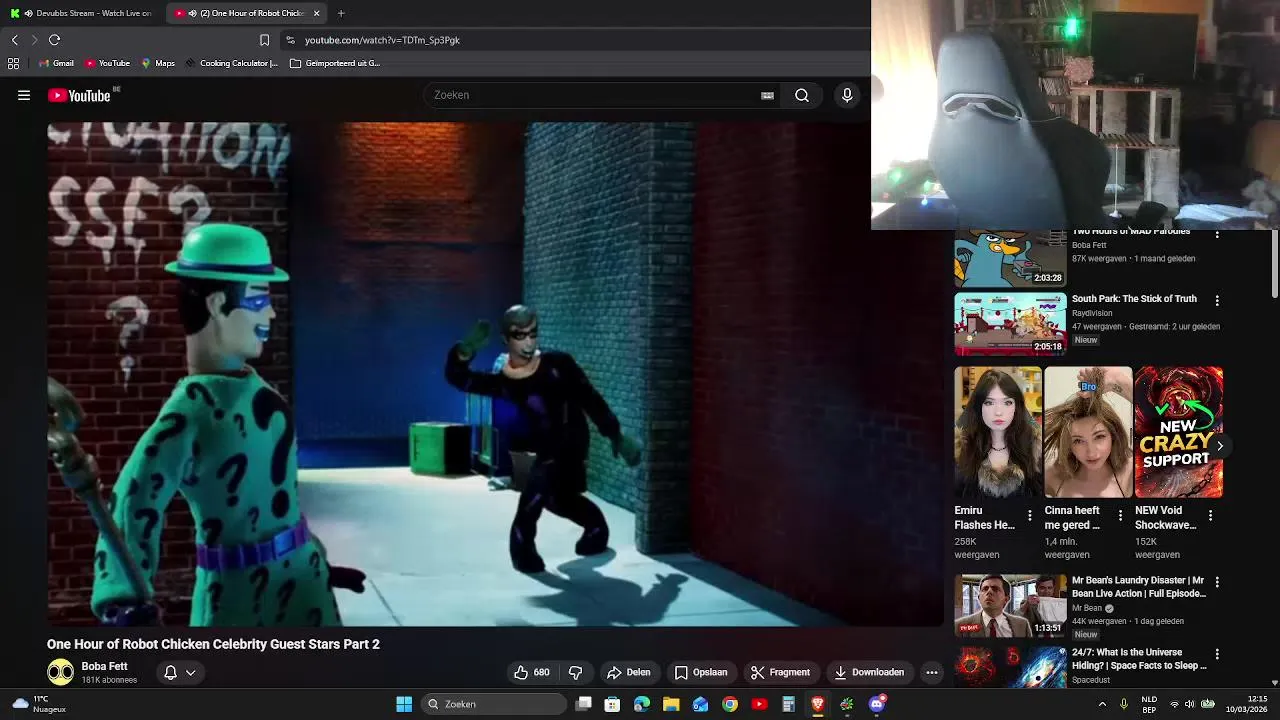
Task: Click the Robot Chicken video player
Action: 495,374
